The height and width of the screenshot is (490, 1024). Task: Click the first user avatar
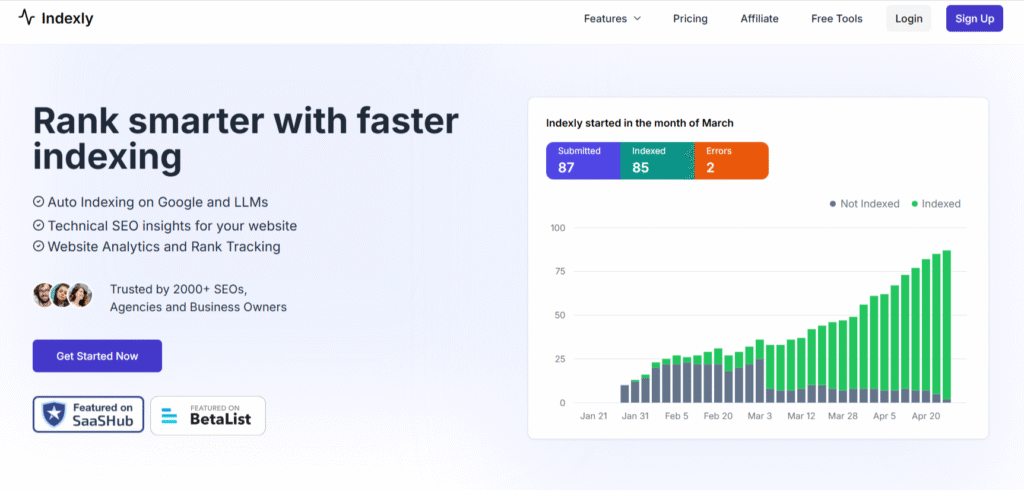[44, 295]
